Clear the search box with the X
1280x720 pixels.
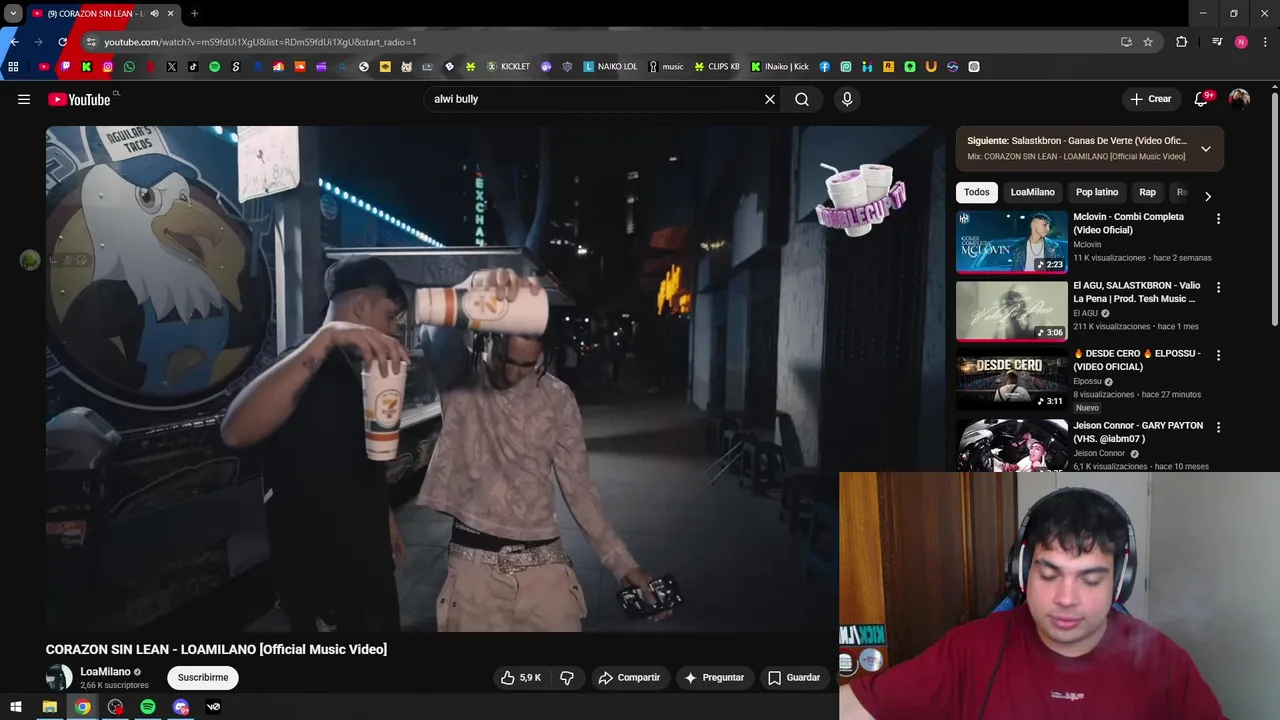(770, 99)
